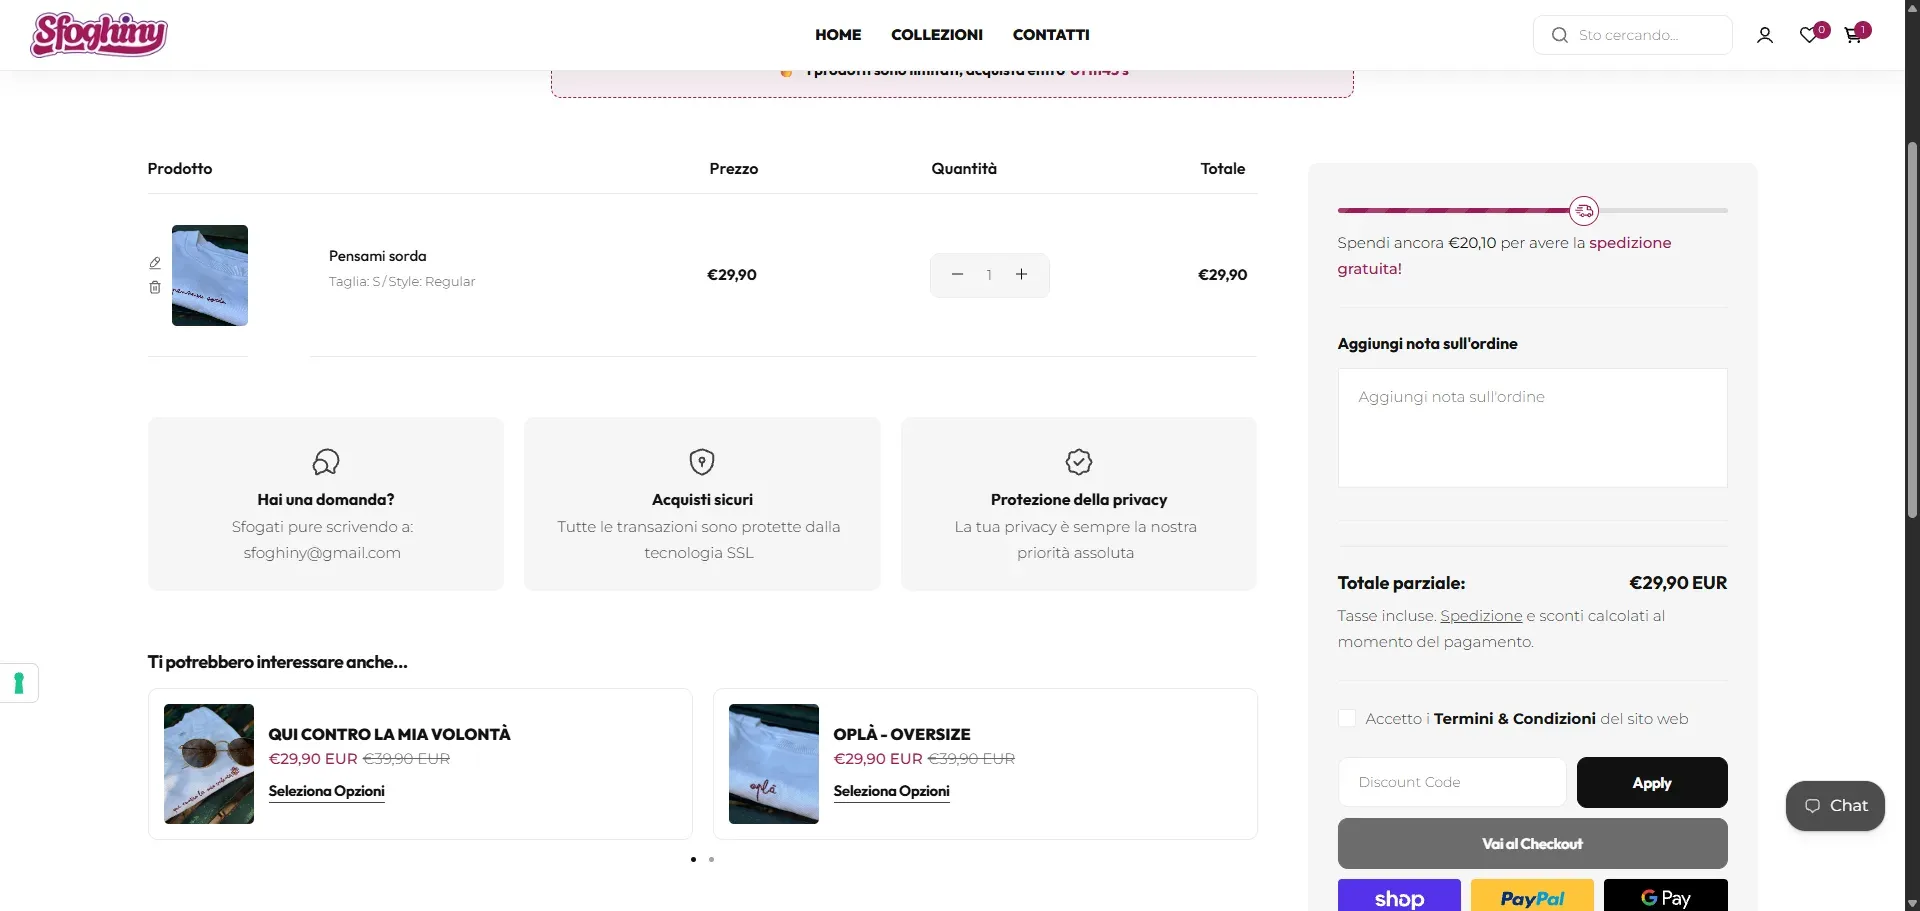Pay with Shop Pay button
This screenshot has width=1920, height=911.
(x=1399, y=897)
